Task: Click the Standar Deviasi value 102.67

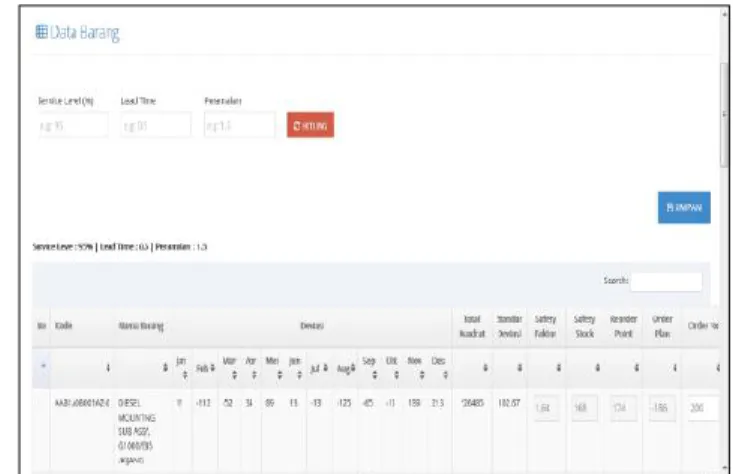Action: [510, 403]
